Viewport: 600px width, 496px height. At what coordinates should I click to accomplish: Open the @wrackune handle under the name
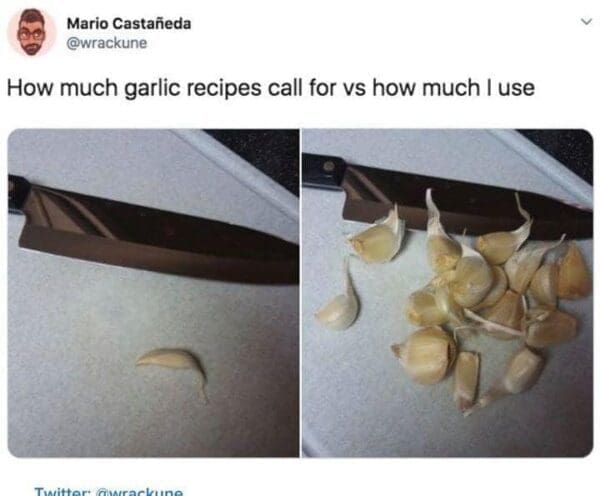point(107,42)
